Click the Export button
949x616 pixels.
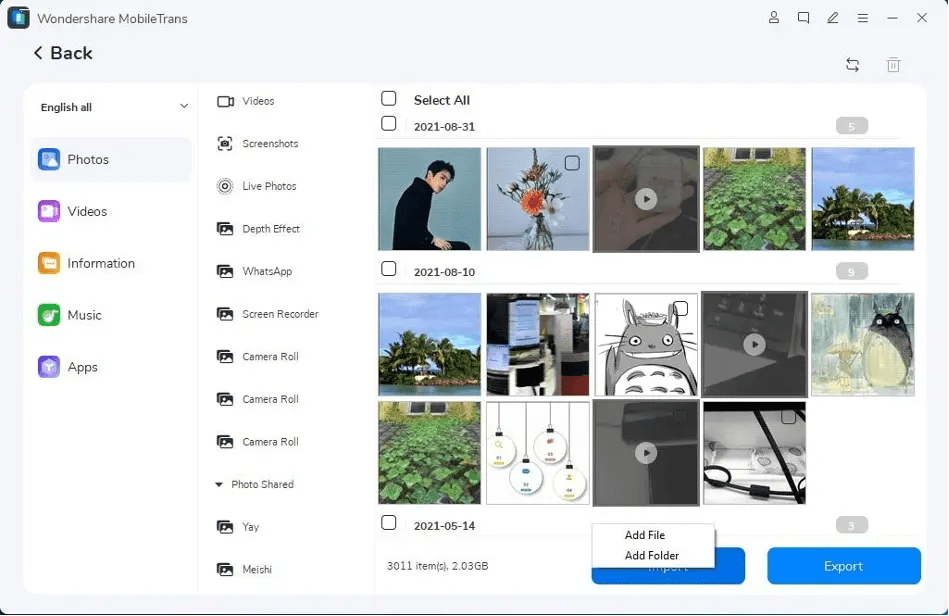point(843,565)
